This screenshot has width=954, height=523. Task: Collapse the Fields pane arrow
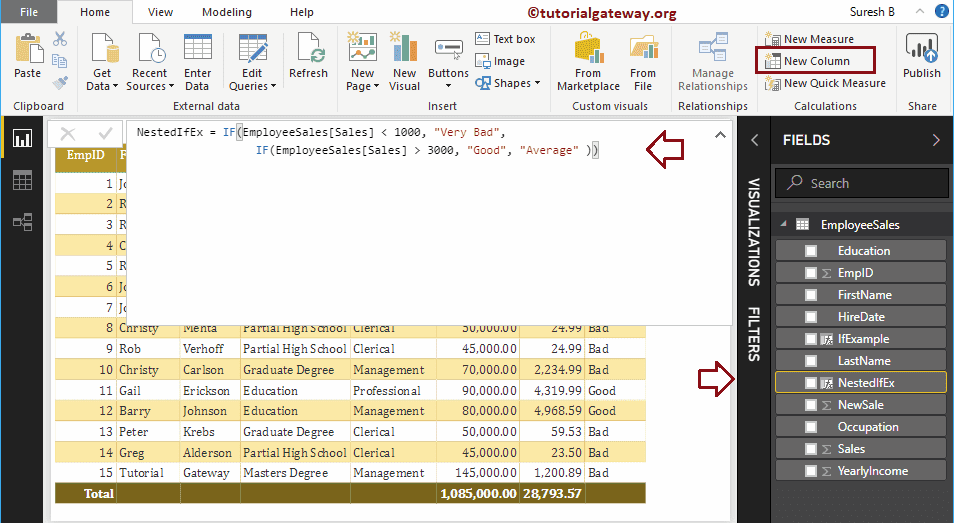pos(936,140)
